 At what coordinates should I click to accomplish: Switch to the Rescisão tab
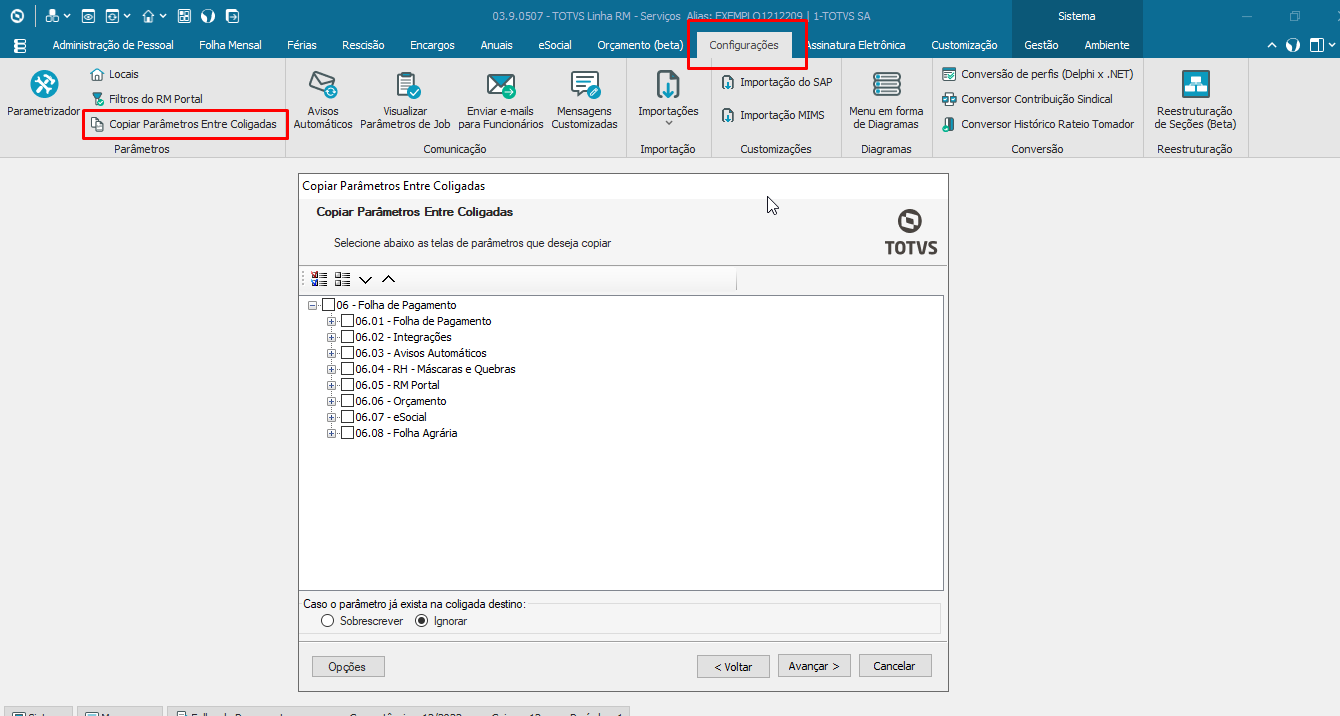[363, 45]
